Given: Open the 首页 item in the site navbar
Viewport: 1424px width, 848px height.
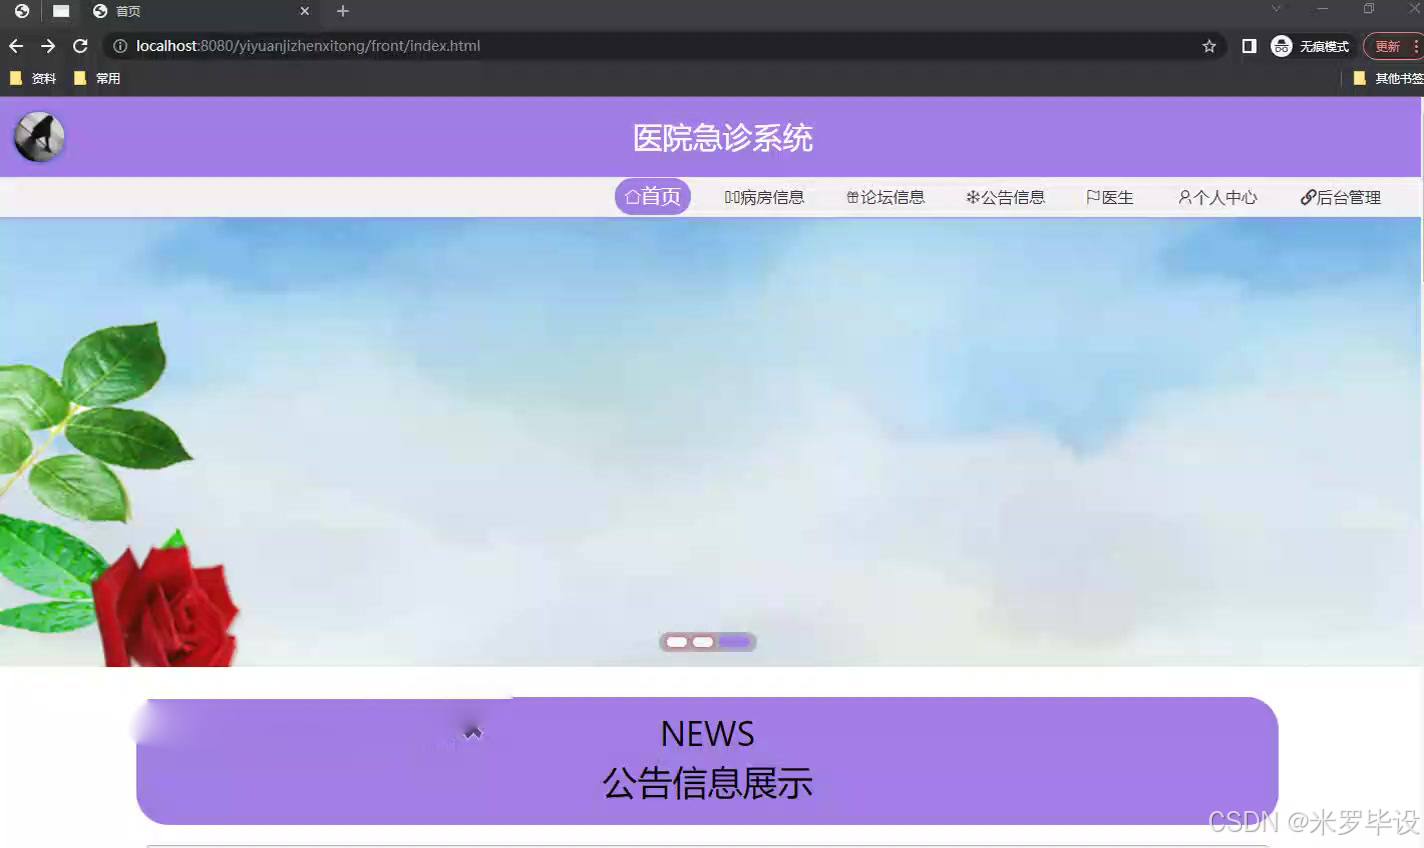Looking at the screenshot, I should 652,197.
